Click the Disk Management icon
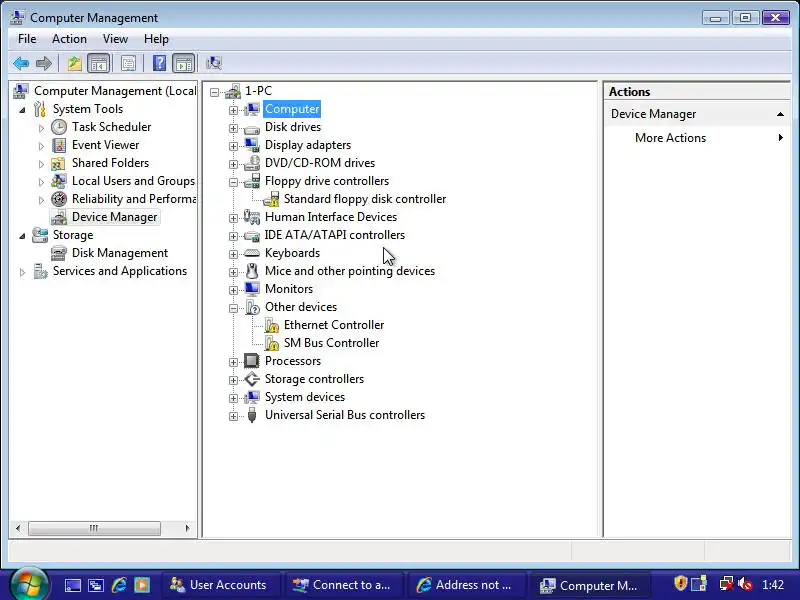 point(59,253)
